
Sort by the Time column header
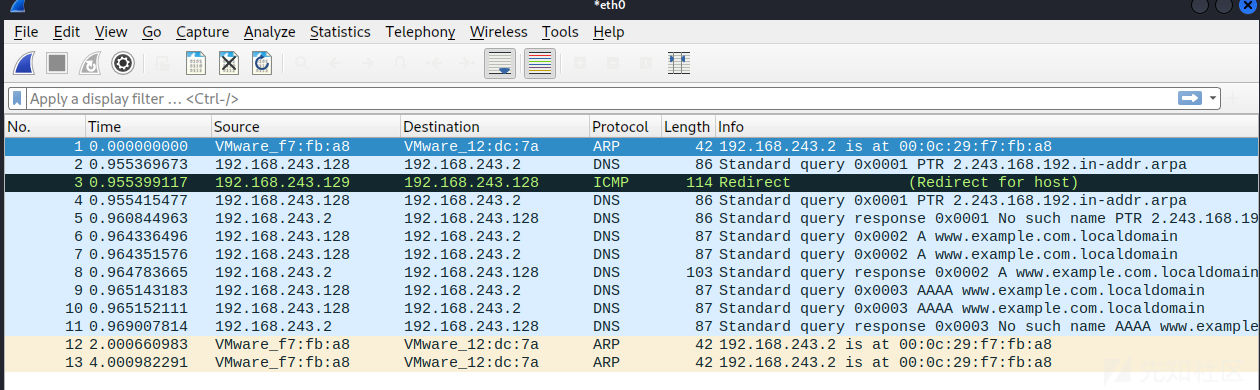pyautogui.click(x=148, y=127)
